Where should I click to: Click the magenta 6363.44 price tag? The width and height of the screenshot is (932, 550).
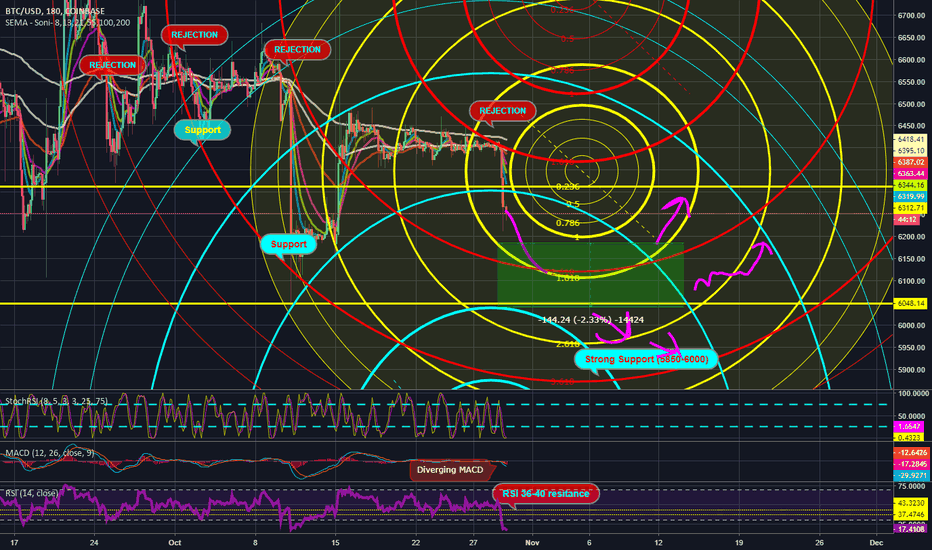(x=910, y=173)
